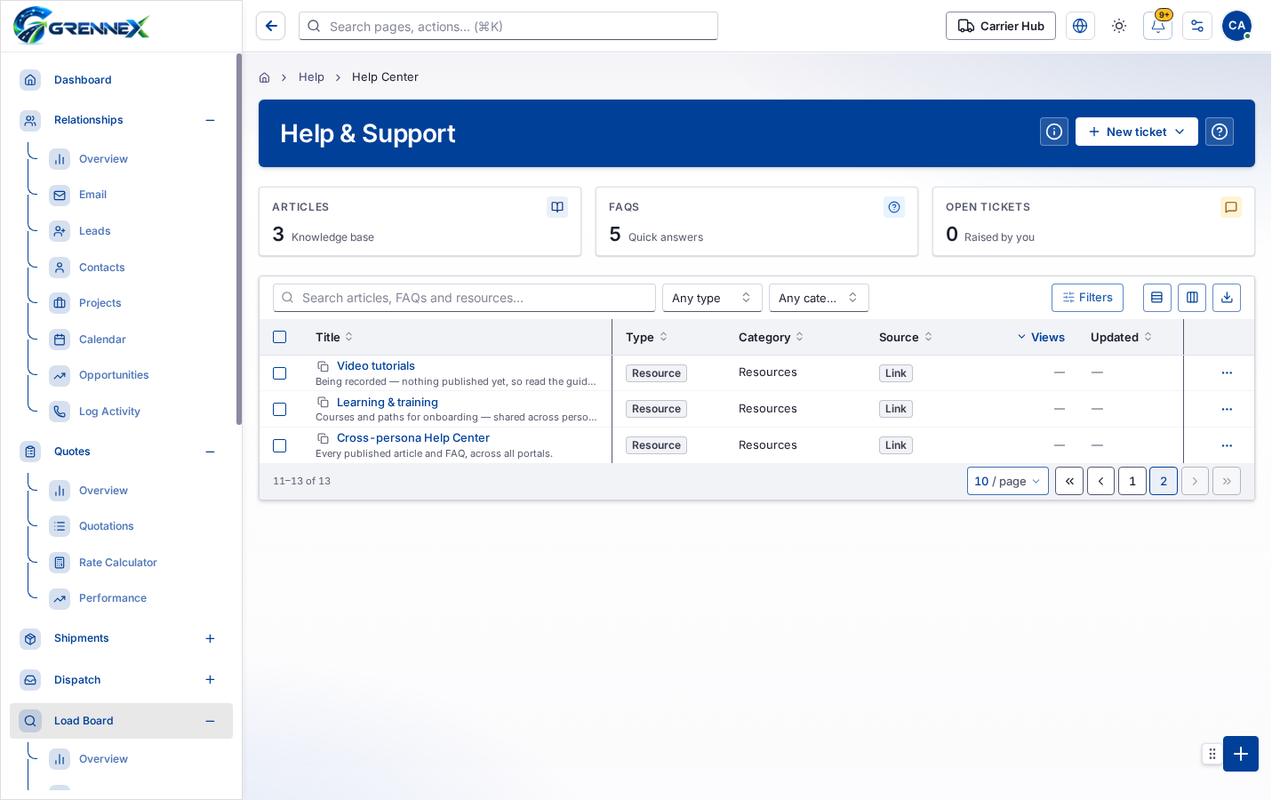Image resolution: width=1280 pixels, height=800 pixels.
Task: Check the Cross-persona Help Center row checkbox
Action: (280, 446)
